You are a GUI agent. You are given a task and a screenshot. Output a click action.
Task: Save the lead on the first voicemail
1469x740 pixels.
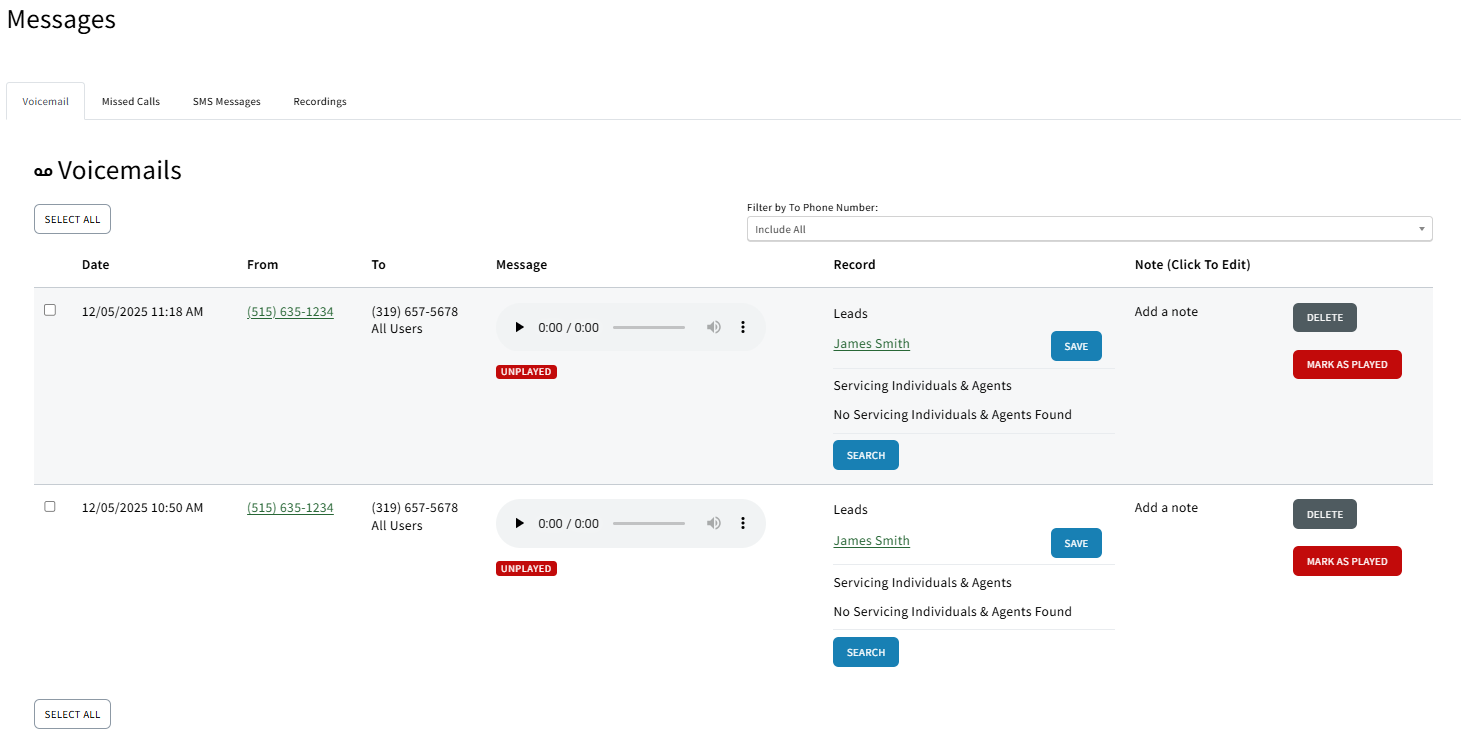[1075, 345]
